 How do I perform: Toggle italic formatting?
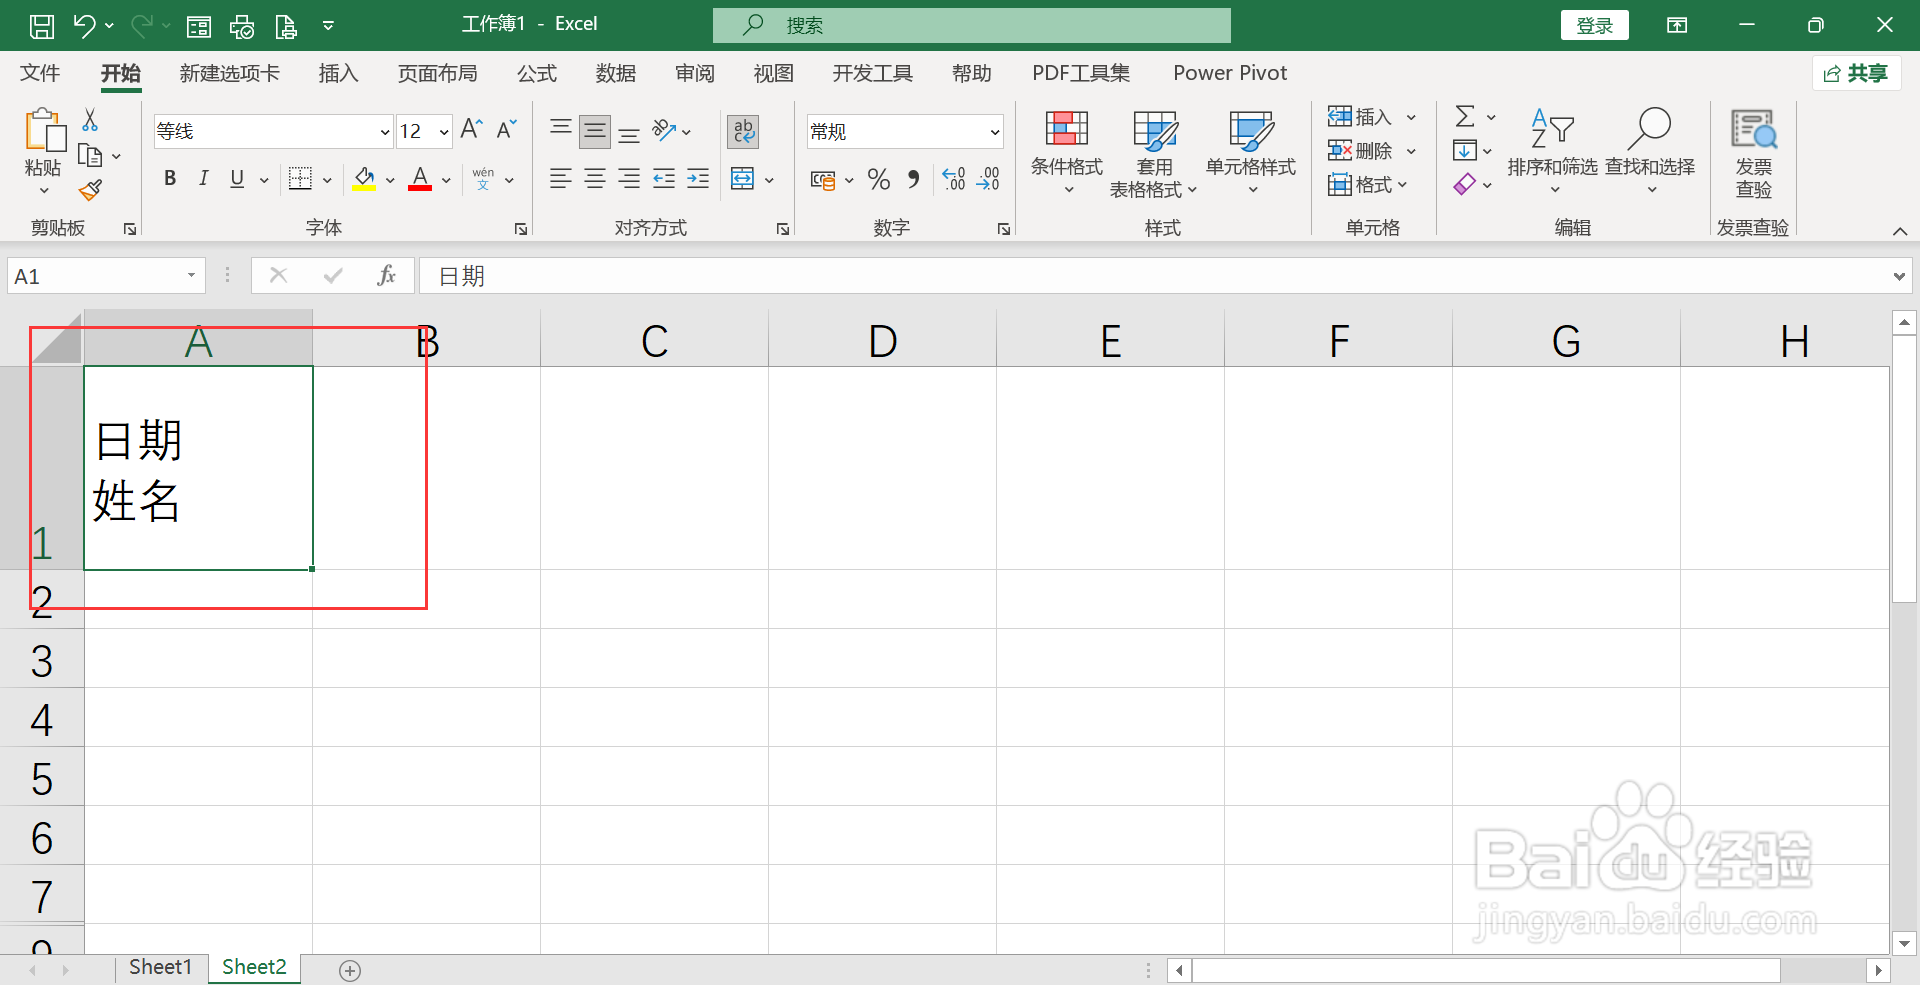pyautogui.click(x=203, y=179)
